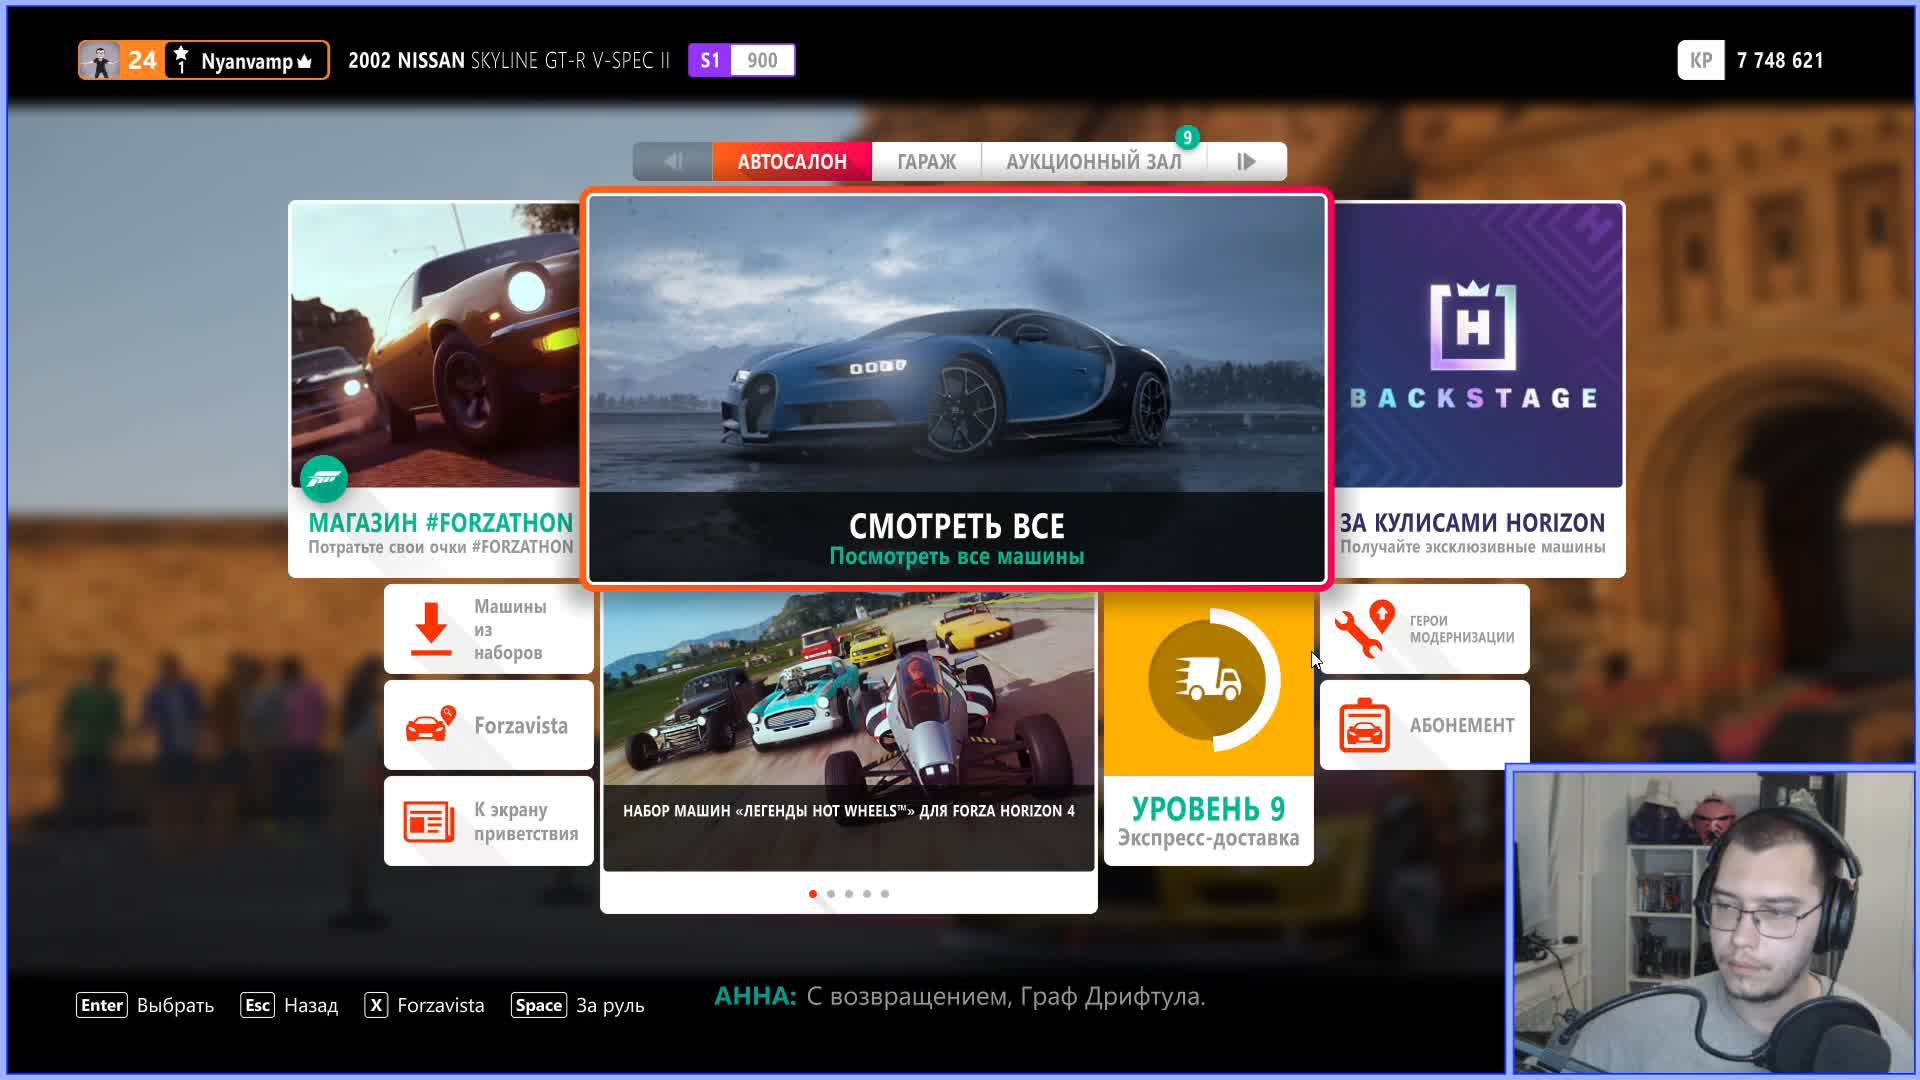Click the green notification badge 9
Viewport: 1920px width, 1080px height.
[1187, 137]
